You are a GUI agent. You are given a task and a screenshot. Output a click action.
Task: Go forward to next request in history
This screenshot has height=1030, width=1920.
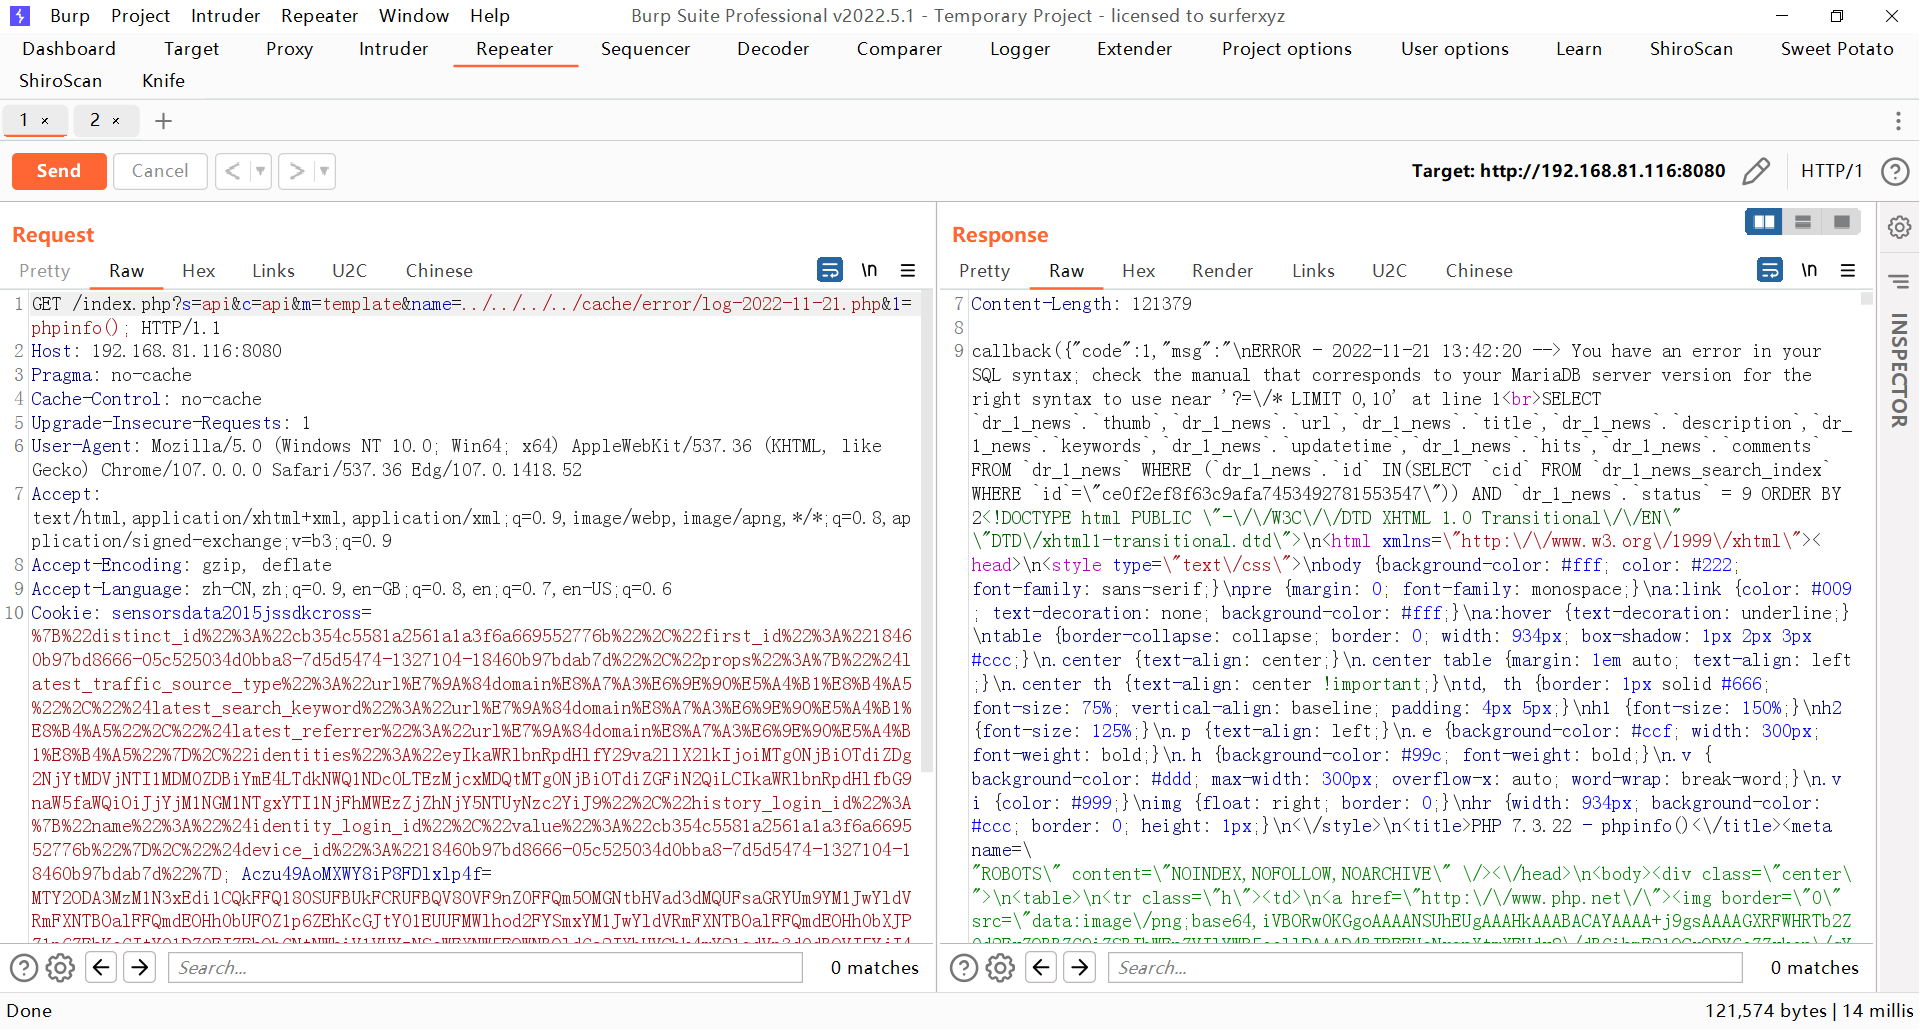pos(296,171)
